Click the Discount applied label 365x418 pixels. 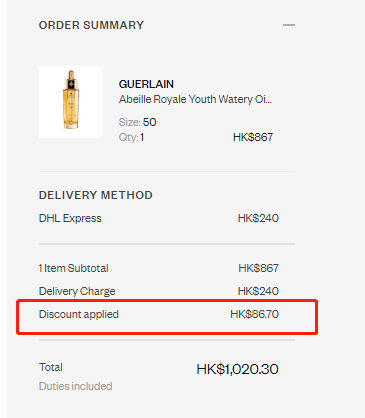pyautogui.click(x=79, y=314)
